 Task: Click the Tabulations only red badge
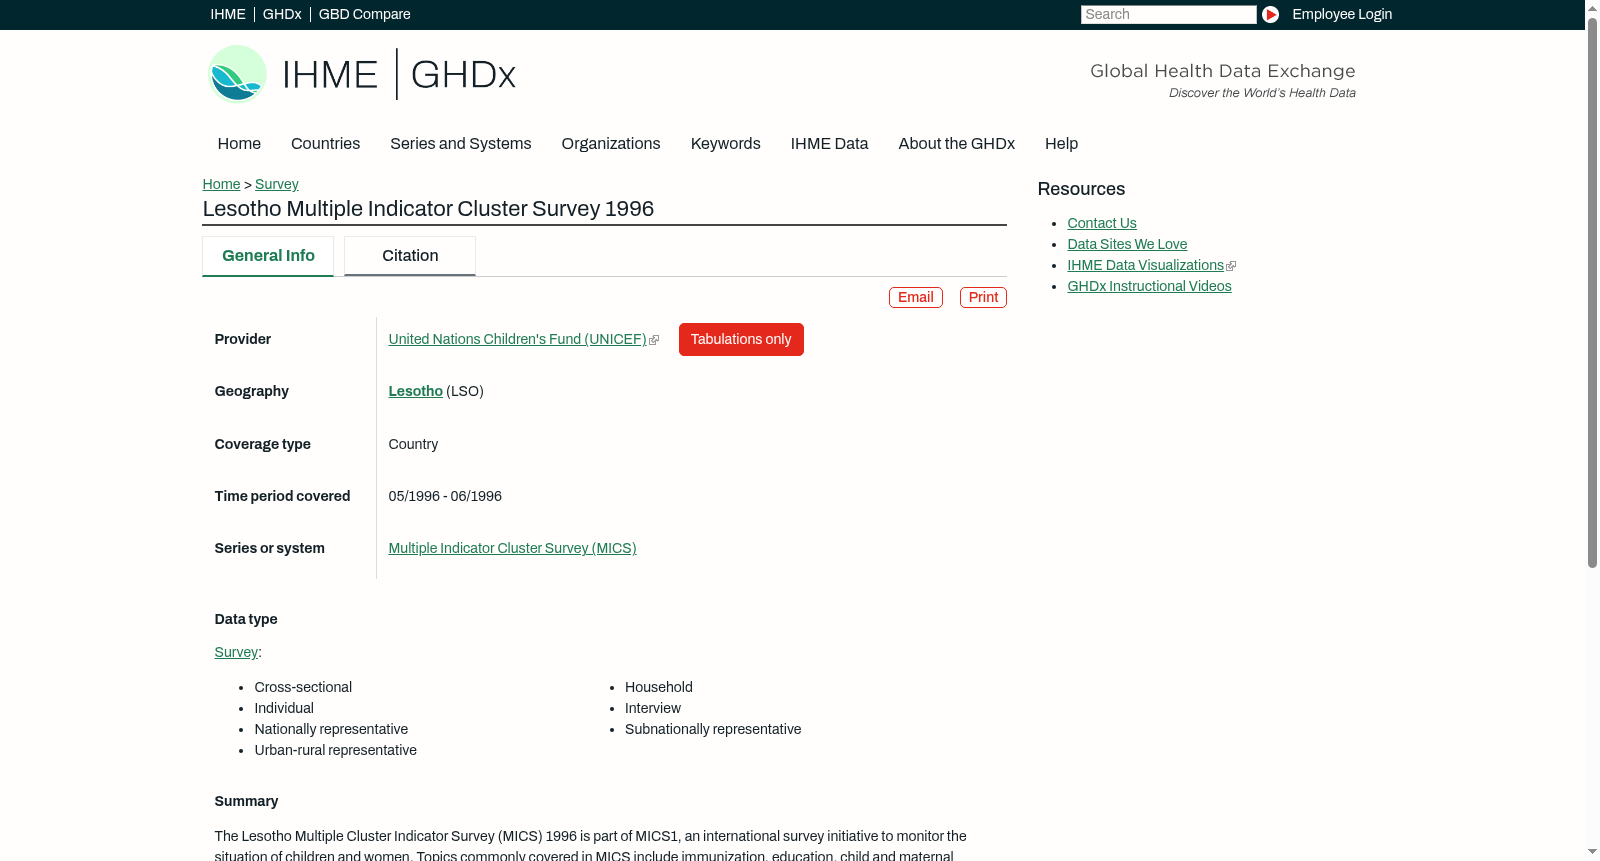[x=741, y=339]
